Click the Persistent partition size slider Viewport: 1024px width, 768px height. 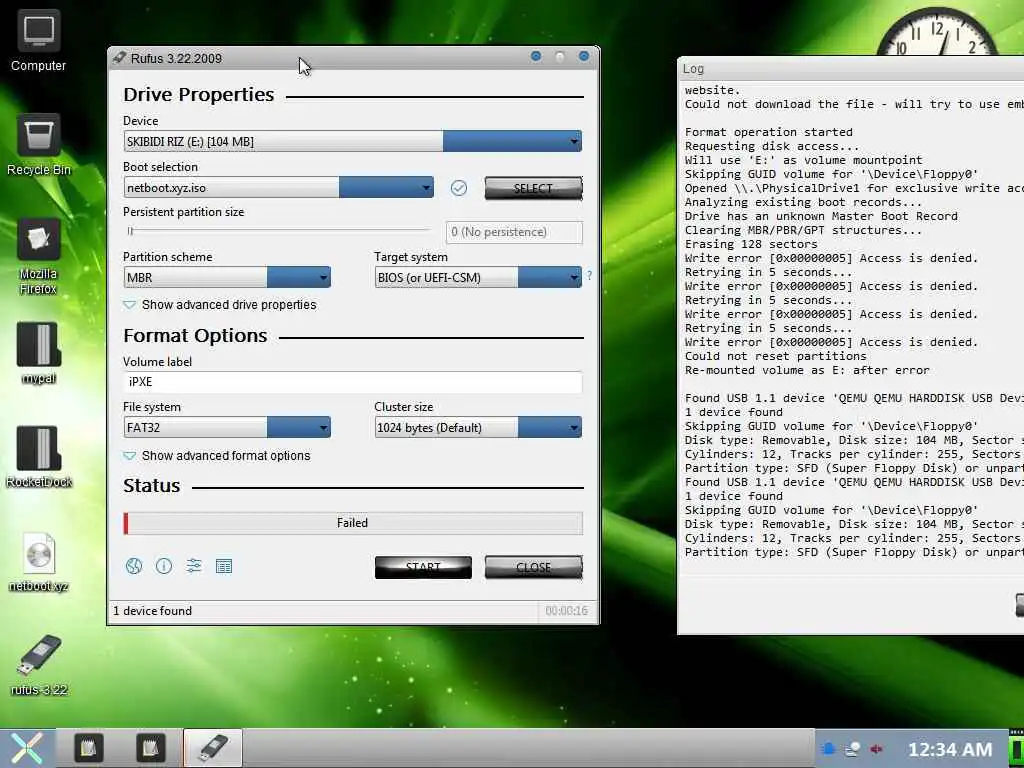[279, 231]
